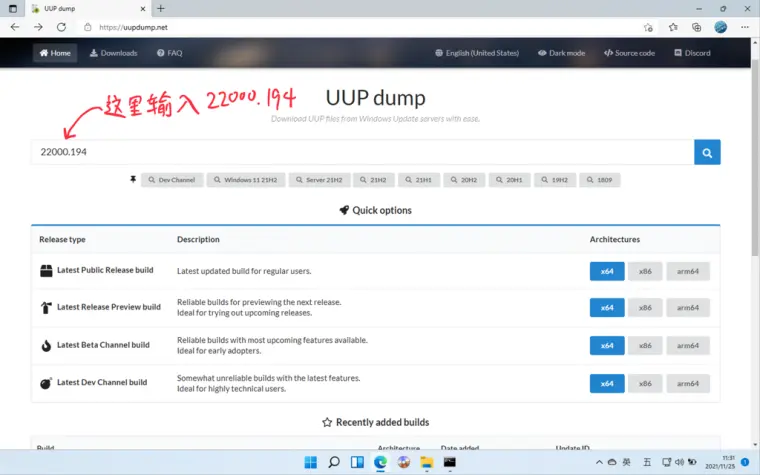The height and width of the screenshot is (475, 760).
Task: Open taskbar Search icon
Action: tap(334, 462)
